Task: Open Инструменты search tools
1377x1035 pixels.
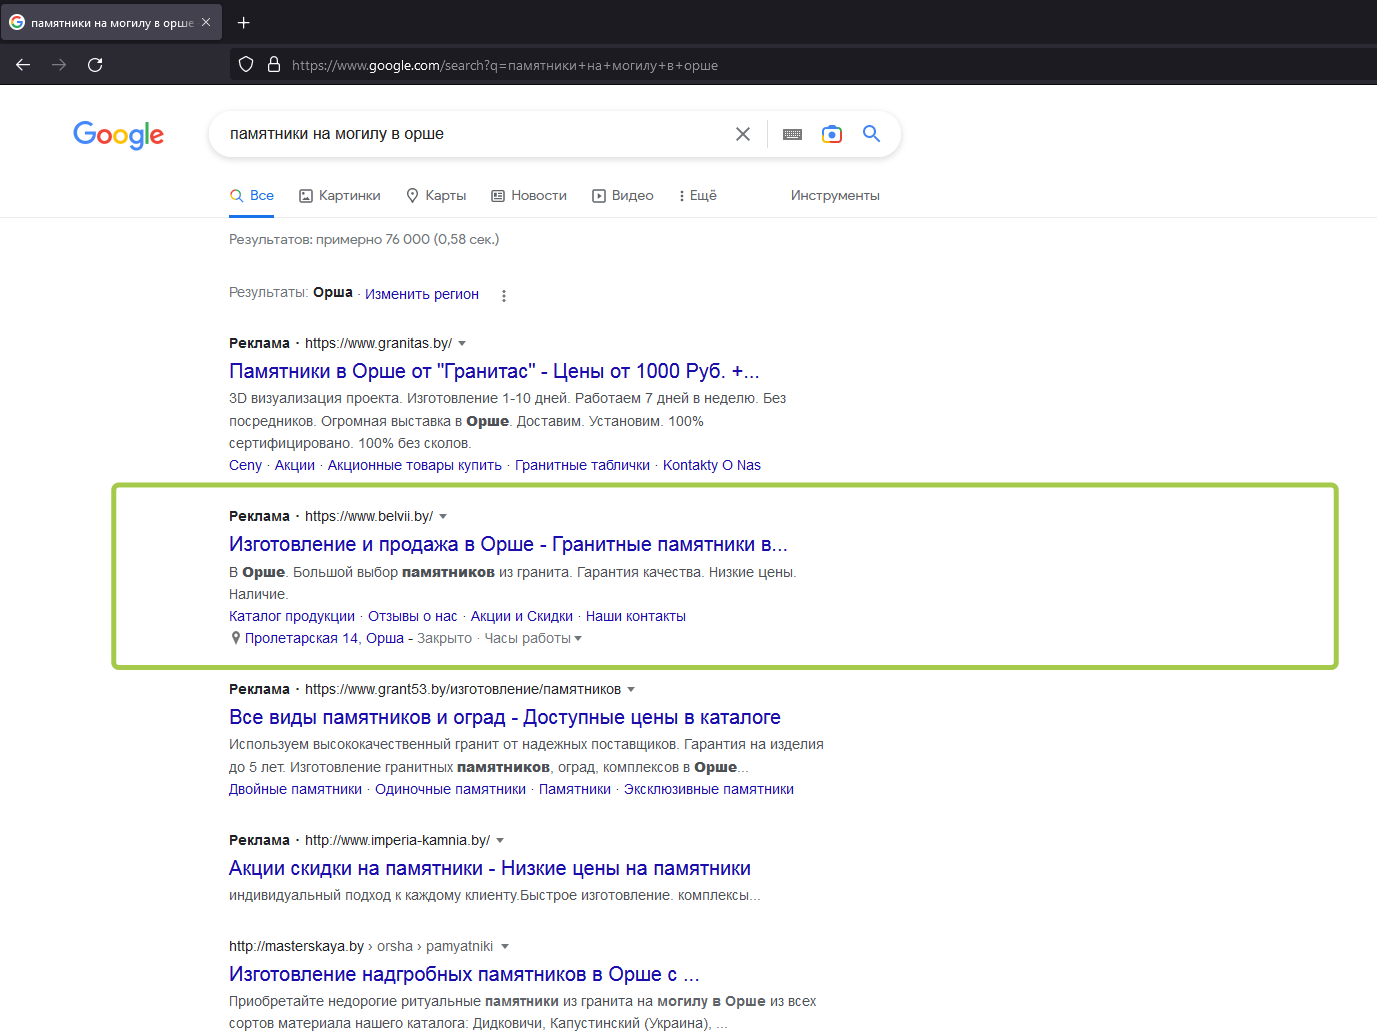Action: (x=835, y=196)
